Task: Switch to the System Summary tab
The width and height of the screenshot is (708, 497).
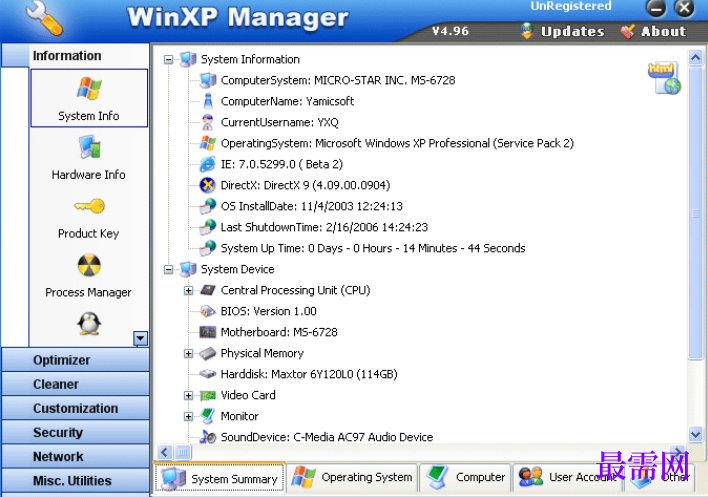Action: click(x=220, y=478)
